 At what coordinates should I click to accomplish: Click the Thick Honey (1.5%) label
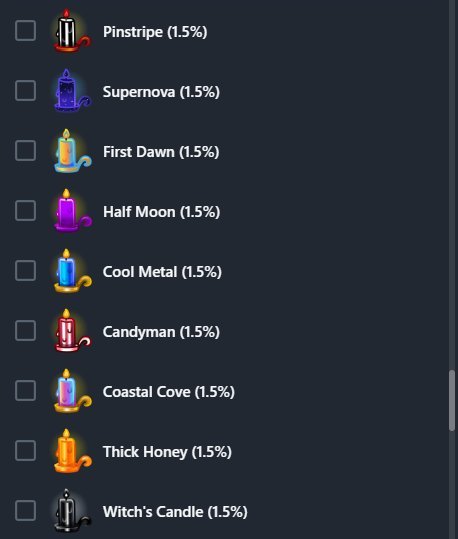[x=167, y=452]
